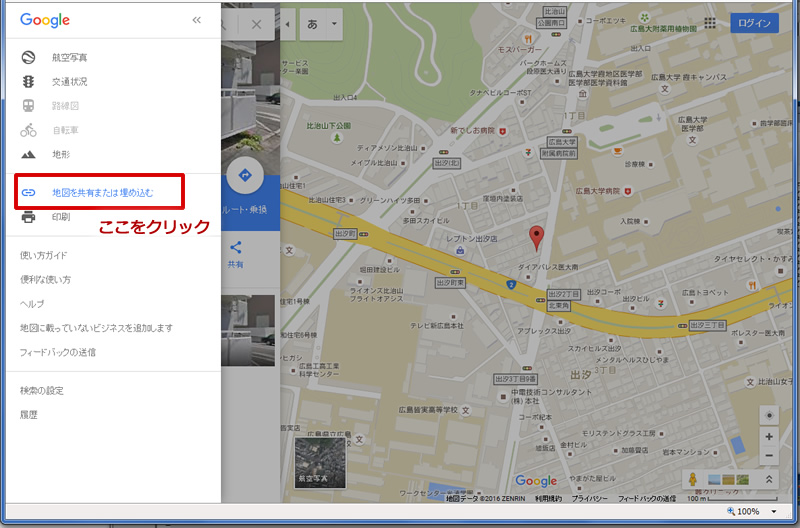Click the satellite imagery (航空写真) icon
800x528 pixels.
pos(28,57)
